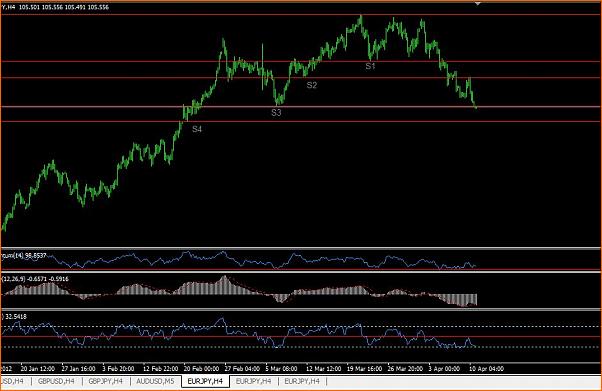Click the 12 Feb 22:00 time axis label
602x391 pixels.
point(160,369)
